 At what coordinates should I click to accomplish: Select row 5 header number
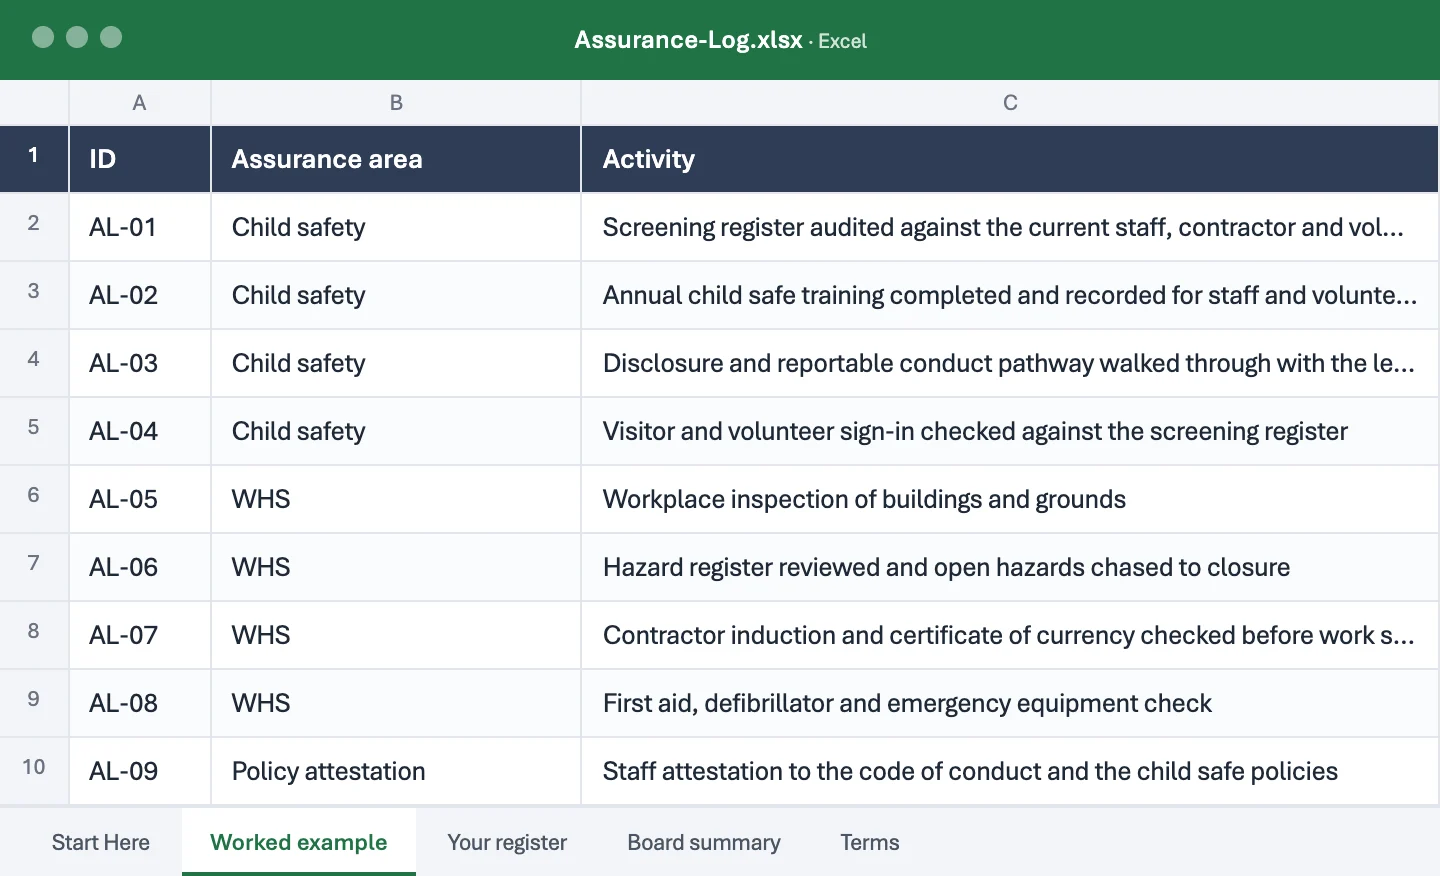pyautogui.click(x=34, y=430)
